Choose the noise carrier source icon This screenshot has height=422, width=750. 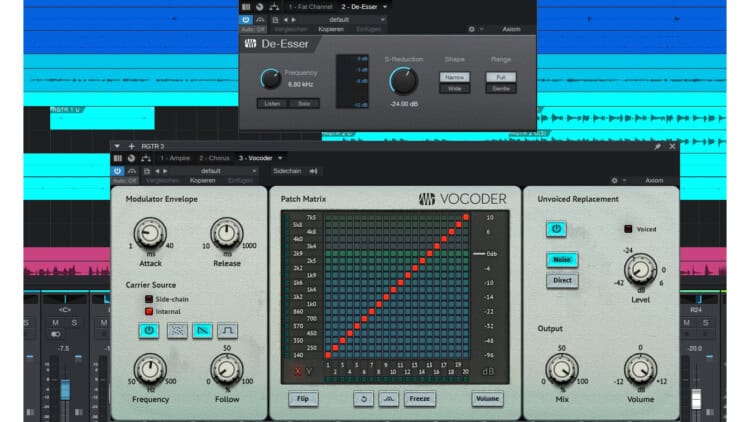(x=177, y=330)
